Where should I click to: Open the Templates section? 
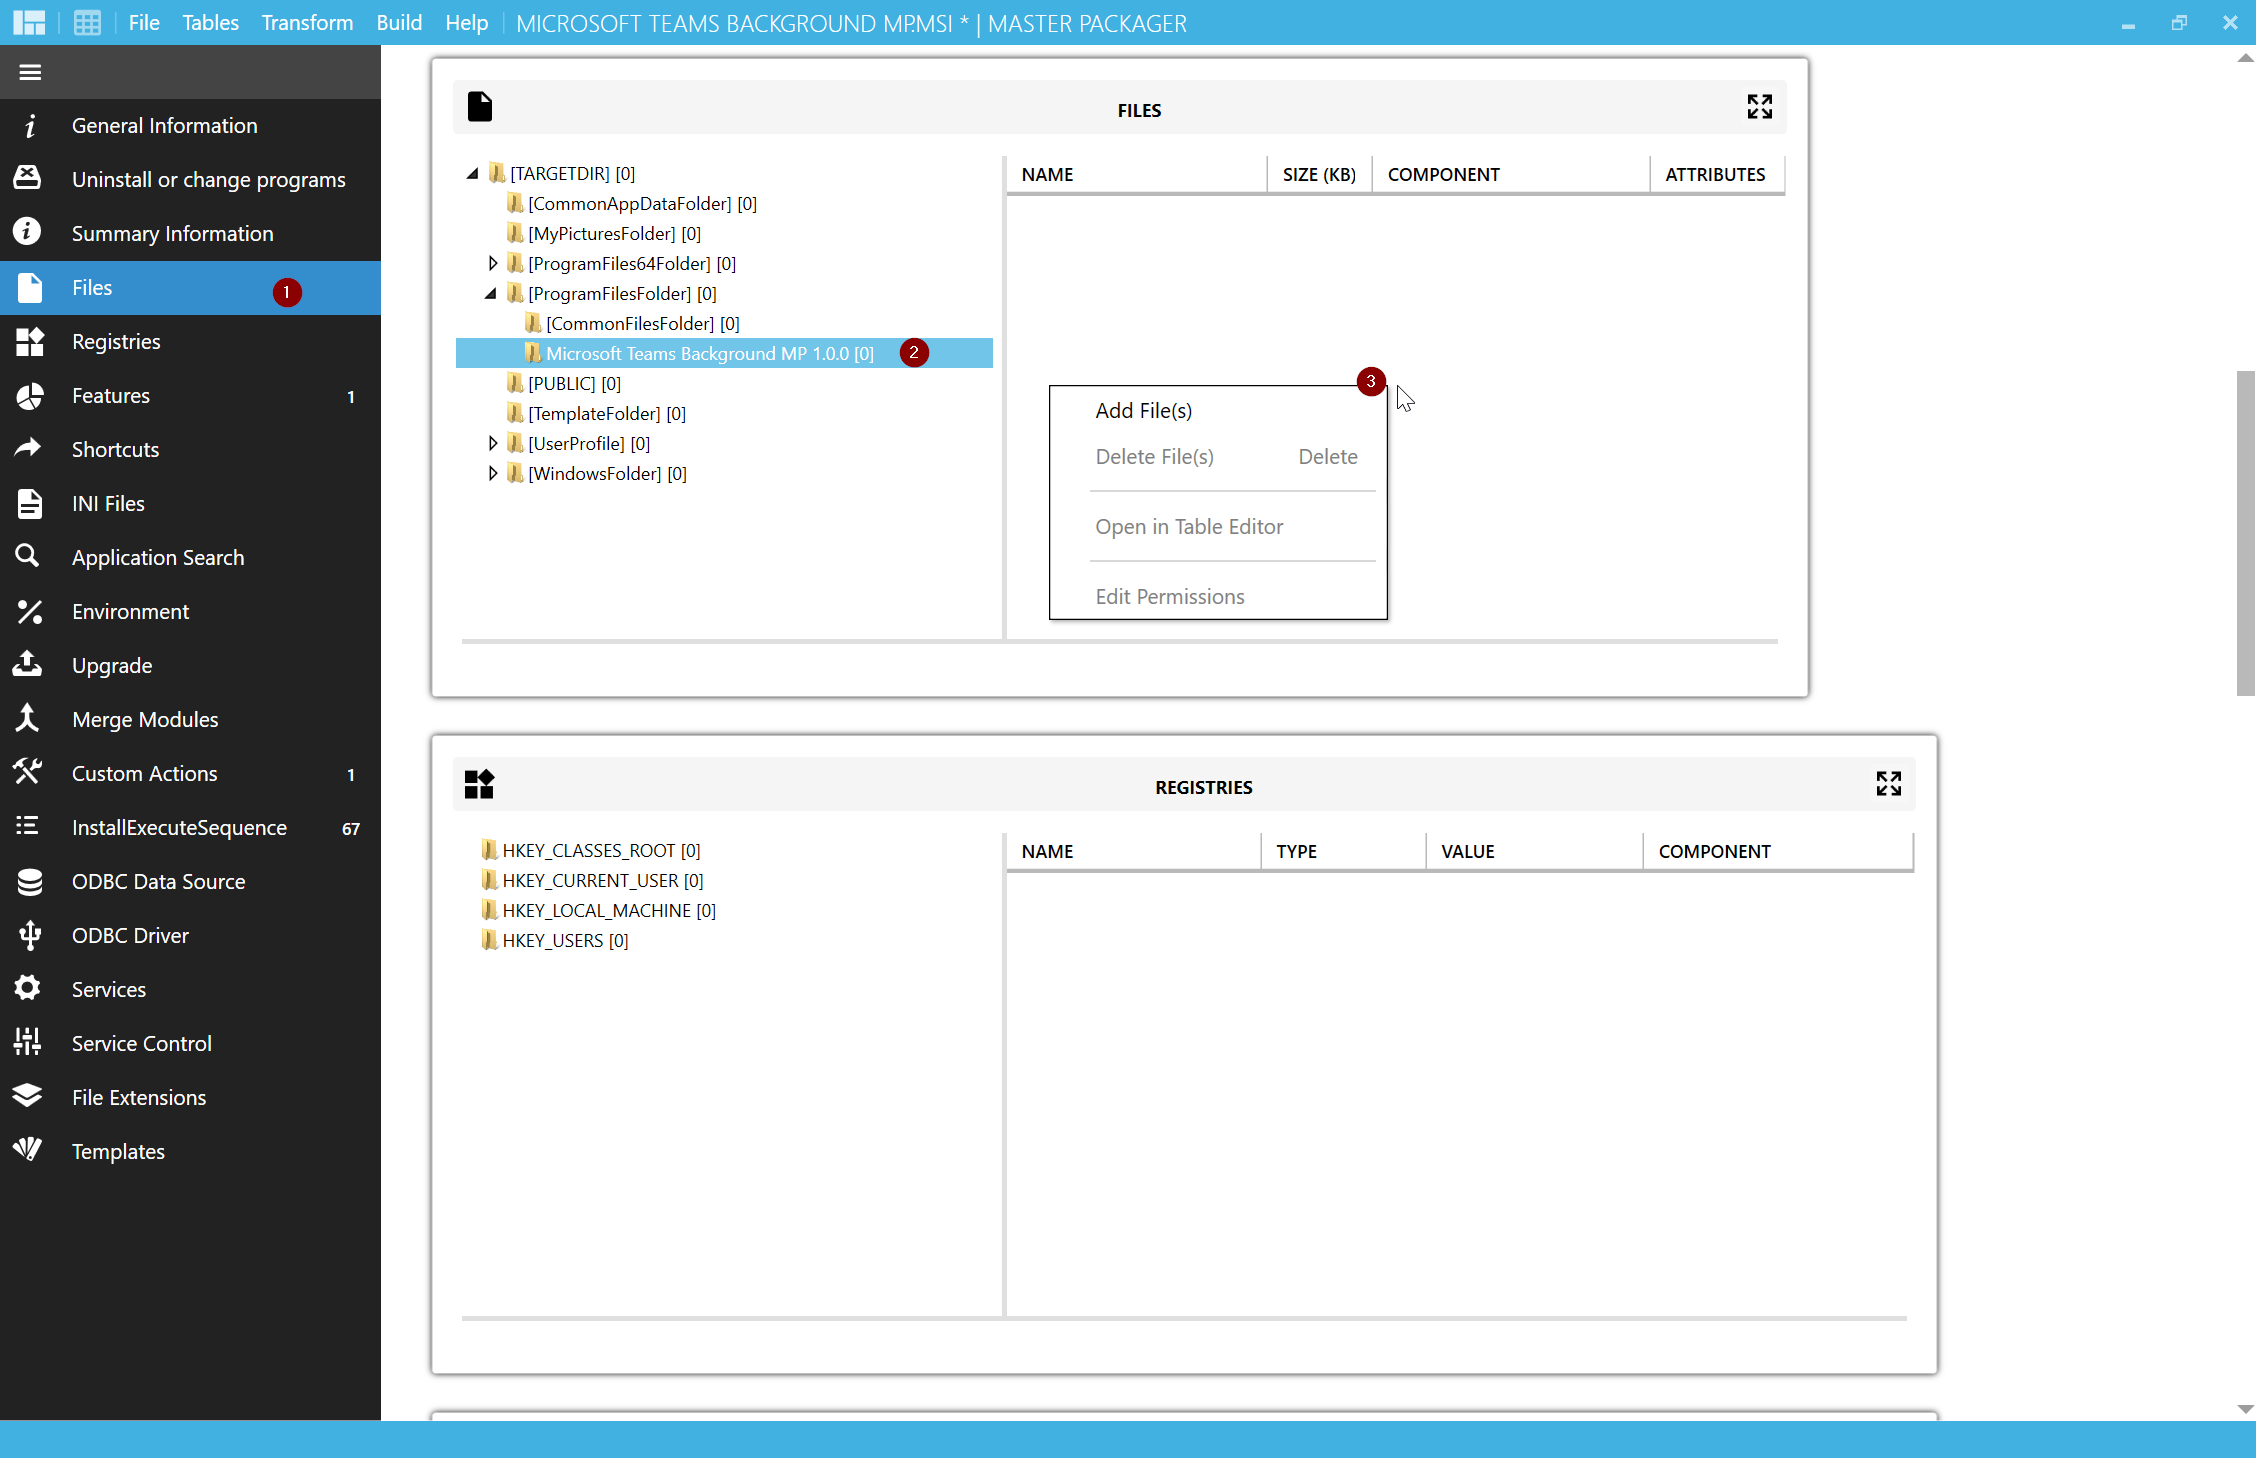pyautogui.click(x=190, y=1152)
